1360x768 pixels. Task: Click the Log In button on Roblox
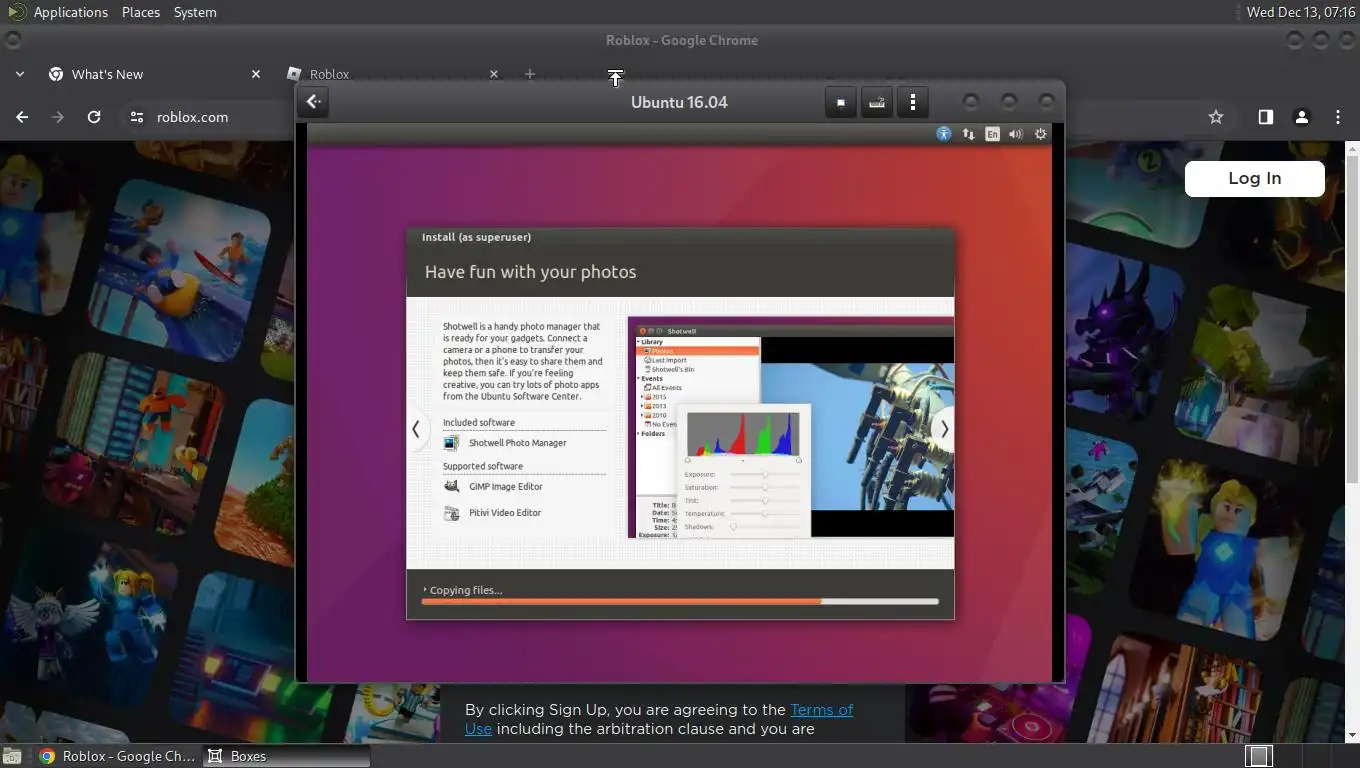click(1255, 178)
